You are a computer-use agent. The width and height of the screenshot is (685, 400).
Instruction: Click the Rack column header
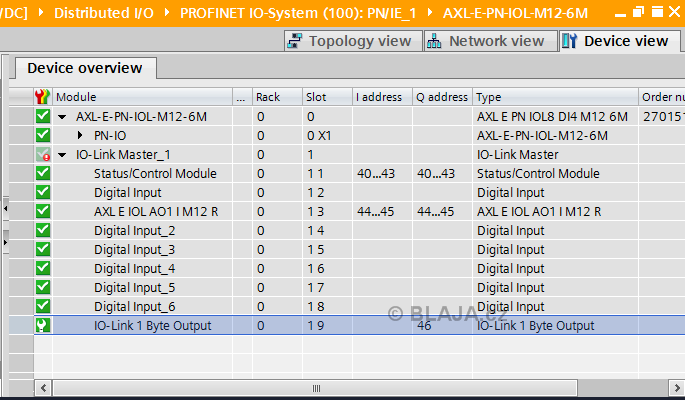point(277,97)
